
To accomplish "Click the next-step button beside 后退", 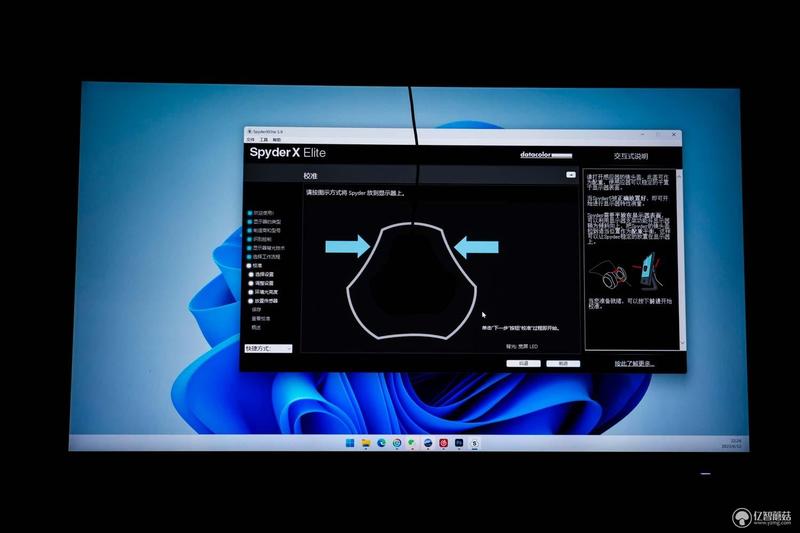I will tap(563, 364).
